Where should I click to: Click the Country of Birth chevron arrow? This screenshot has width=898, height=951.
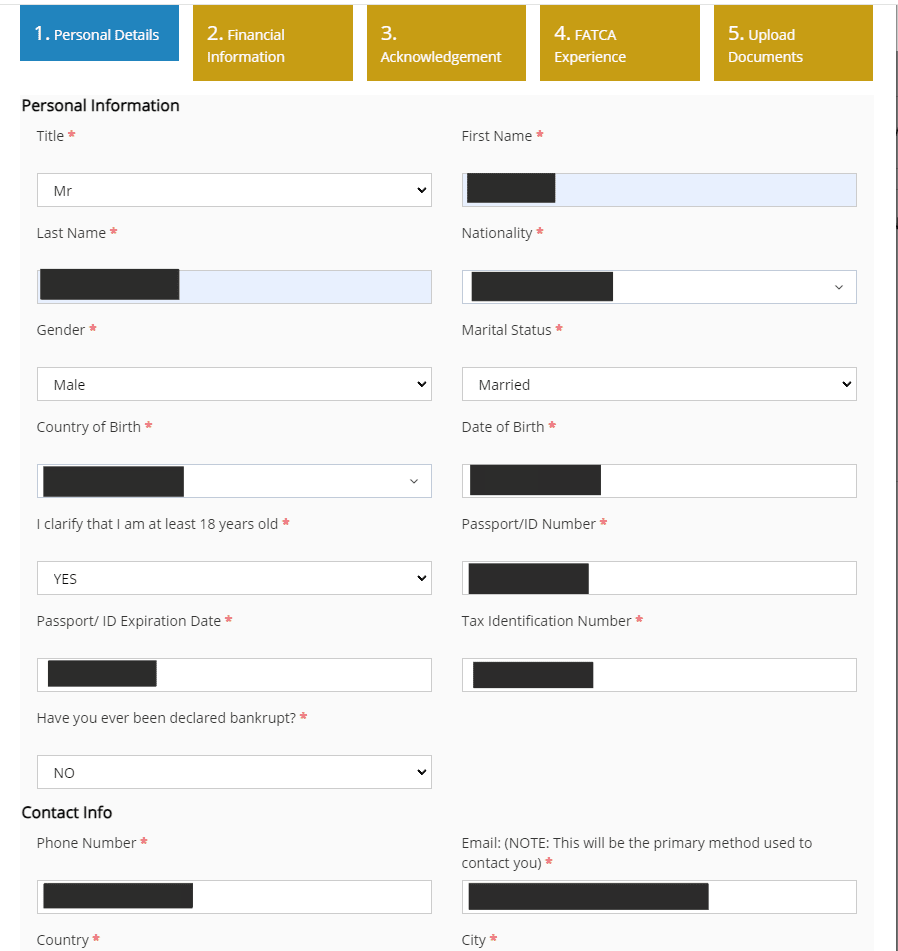click(414, 482)
